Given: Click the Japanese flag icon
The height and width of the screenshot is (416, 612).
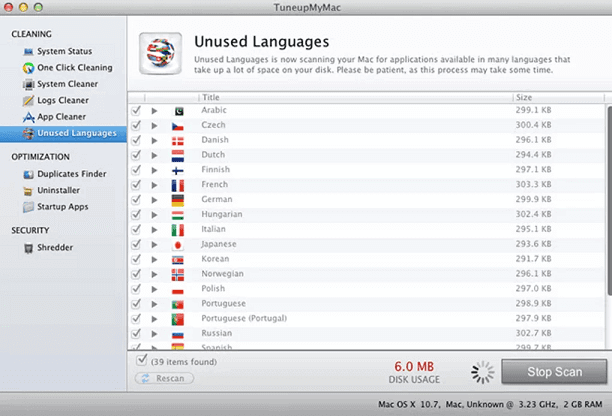Looking at the screenshot, I should [x=178, y=245].
